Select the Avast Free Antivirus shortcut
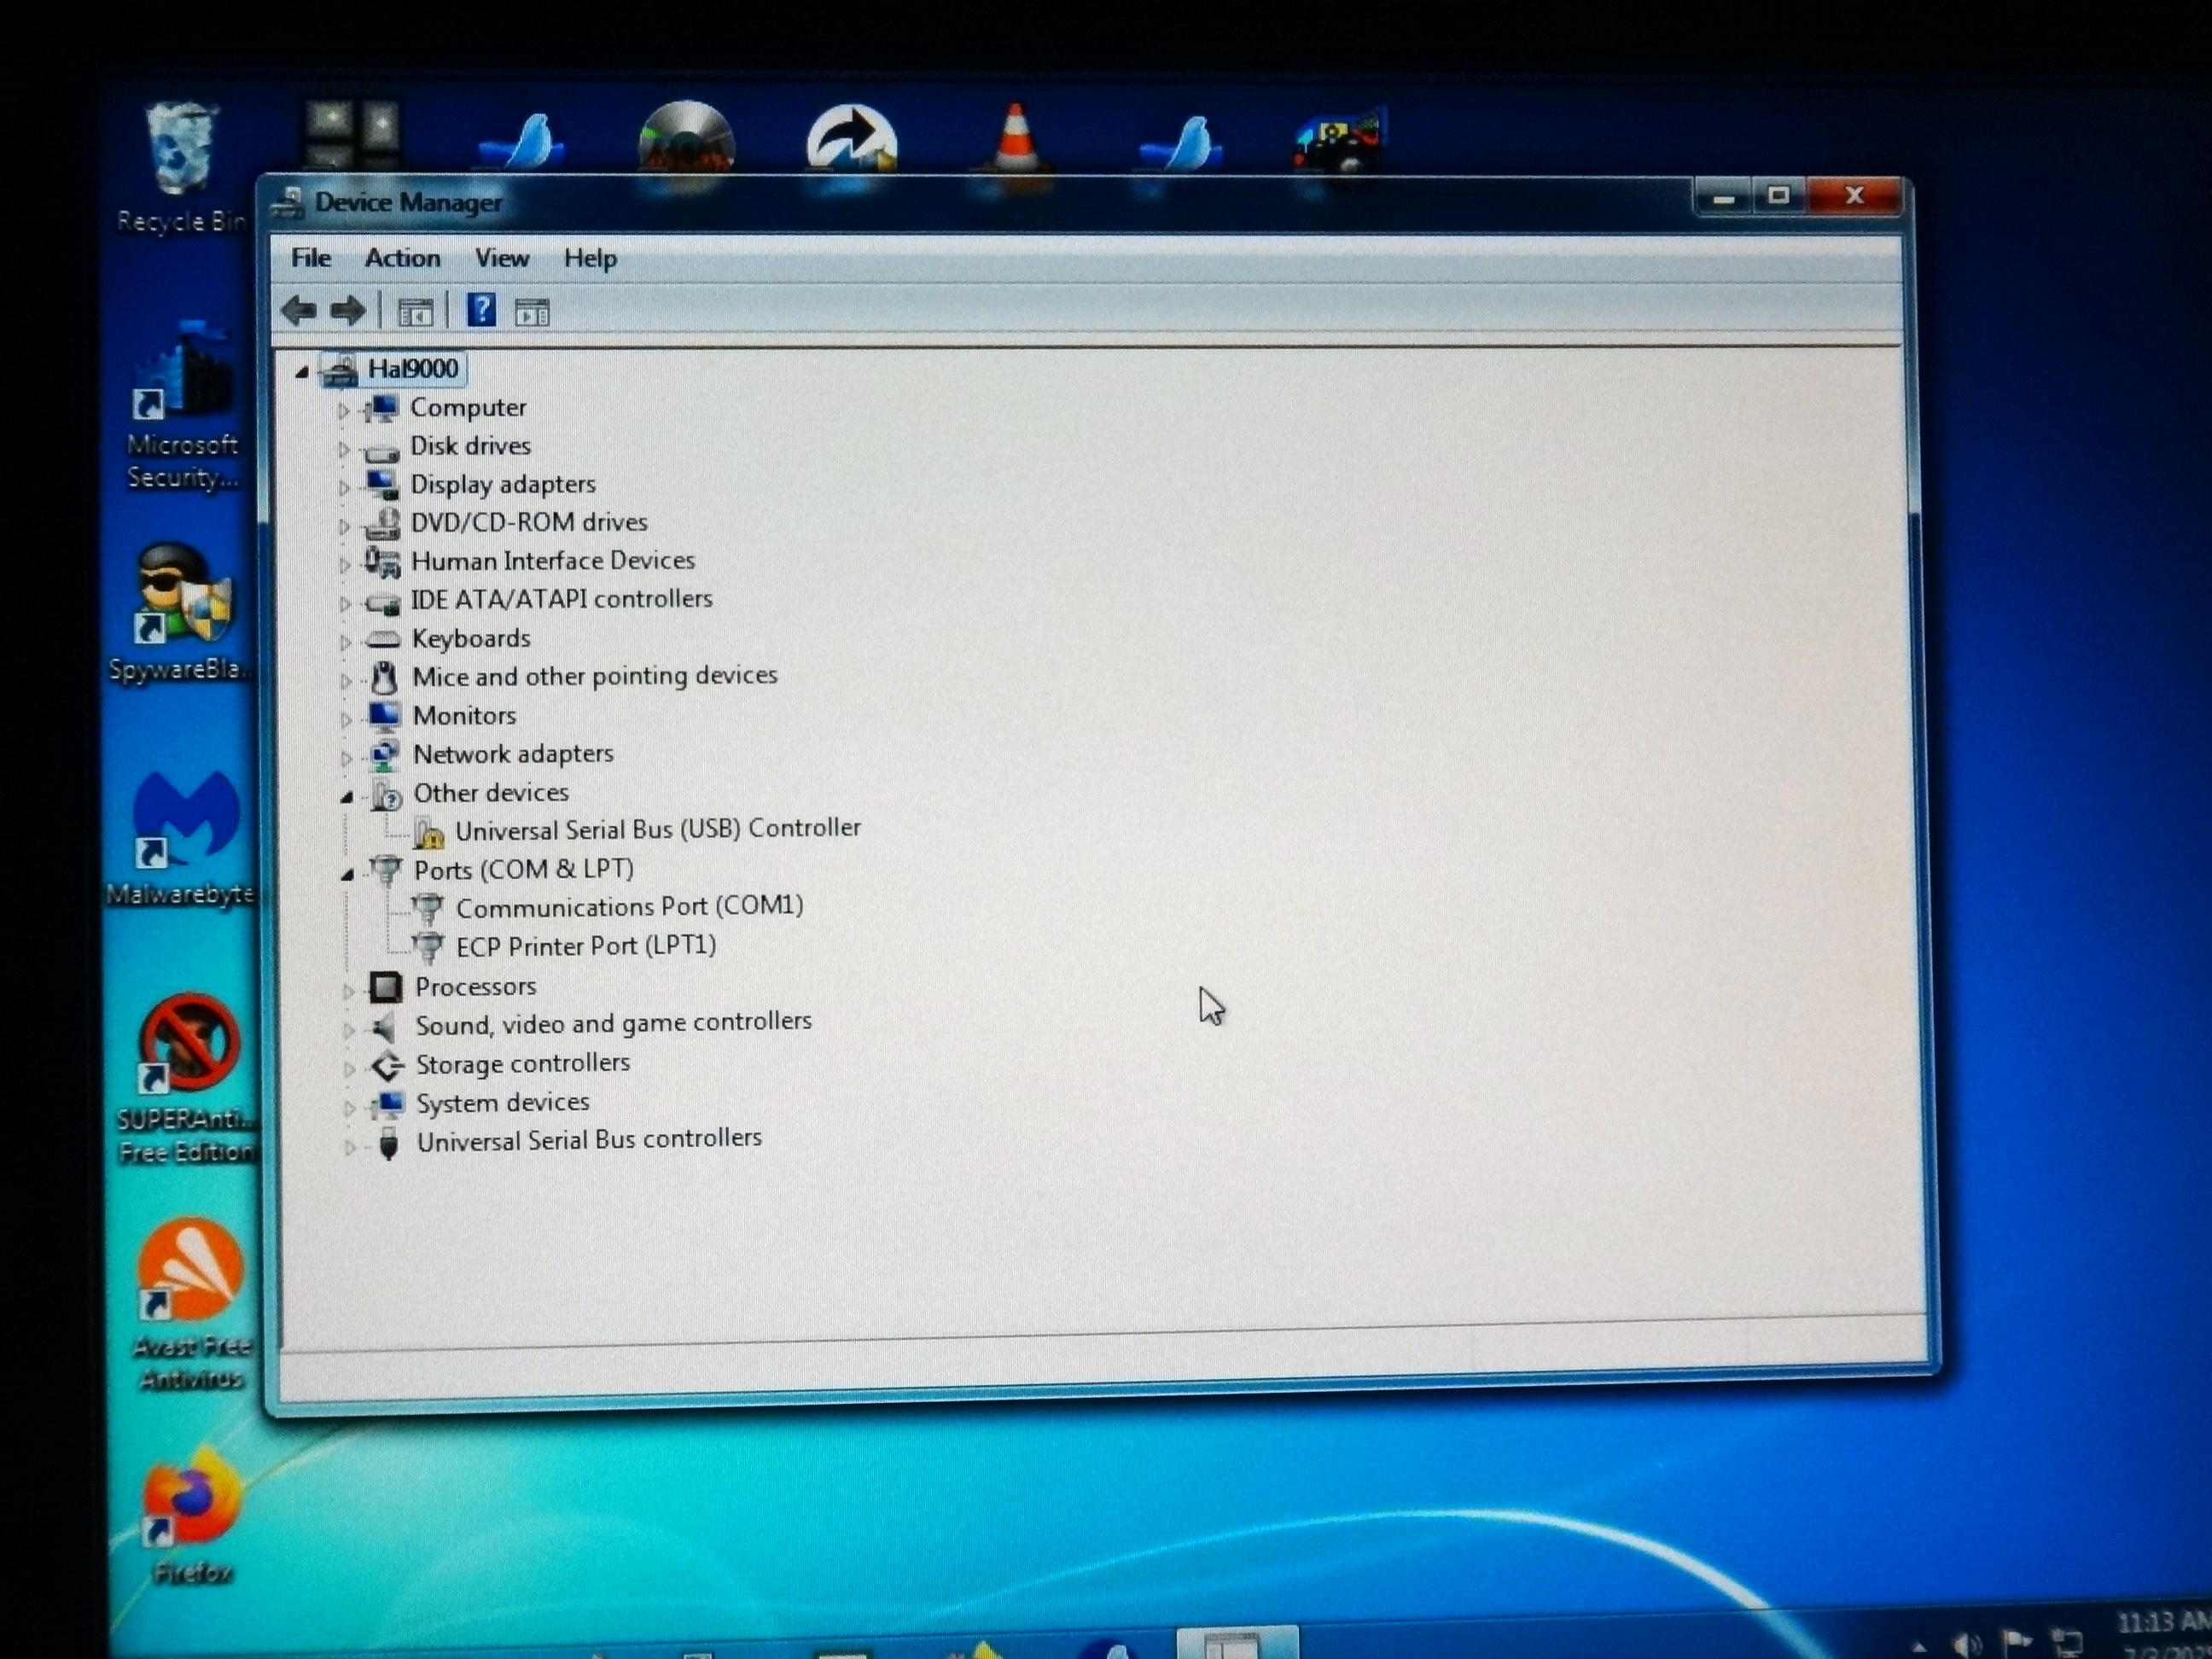 192,1303
